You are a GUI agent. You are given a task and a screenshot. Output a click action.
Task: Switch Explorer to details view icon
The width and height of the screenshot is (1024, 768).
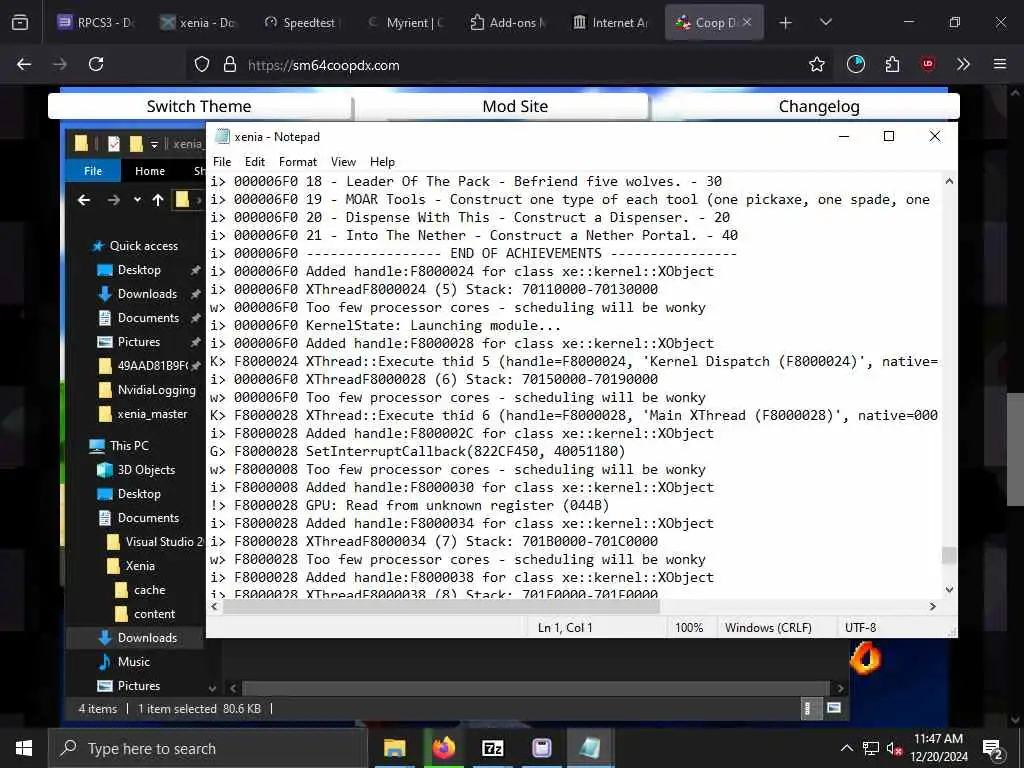808,709
